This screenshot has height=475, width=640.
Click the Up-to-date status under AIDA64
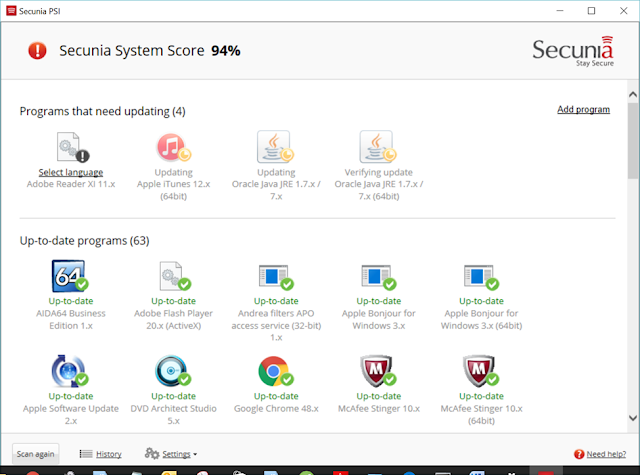click(71, 301)
